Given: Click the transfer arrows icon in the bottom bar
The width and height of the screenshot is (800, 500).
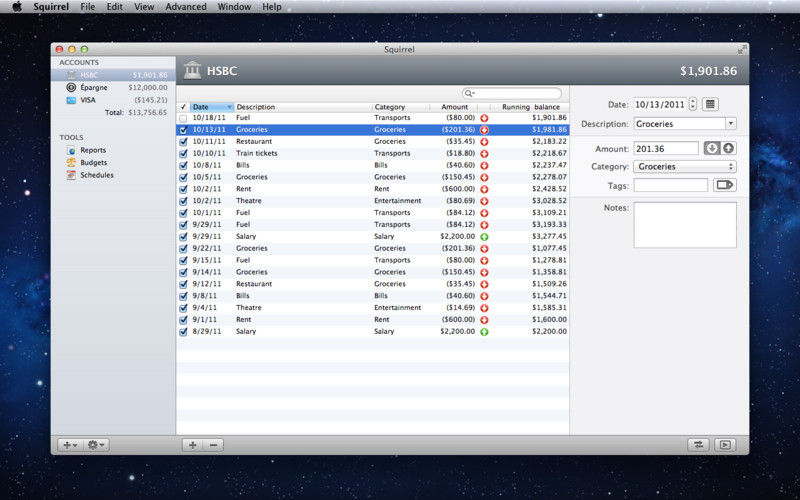Looking at the screenshot, I should coord(698,445).
